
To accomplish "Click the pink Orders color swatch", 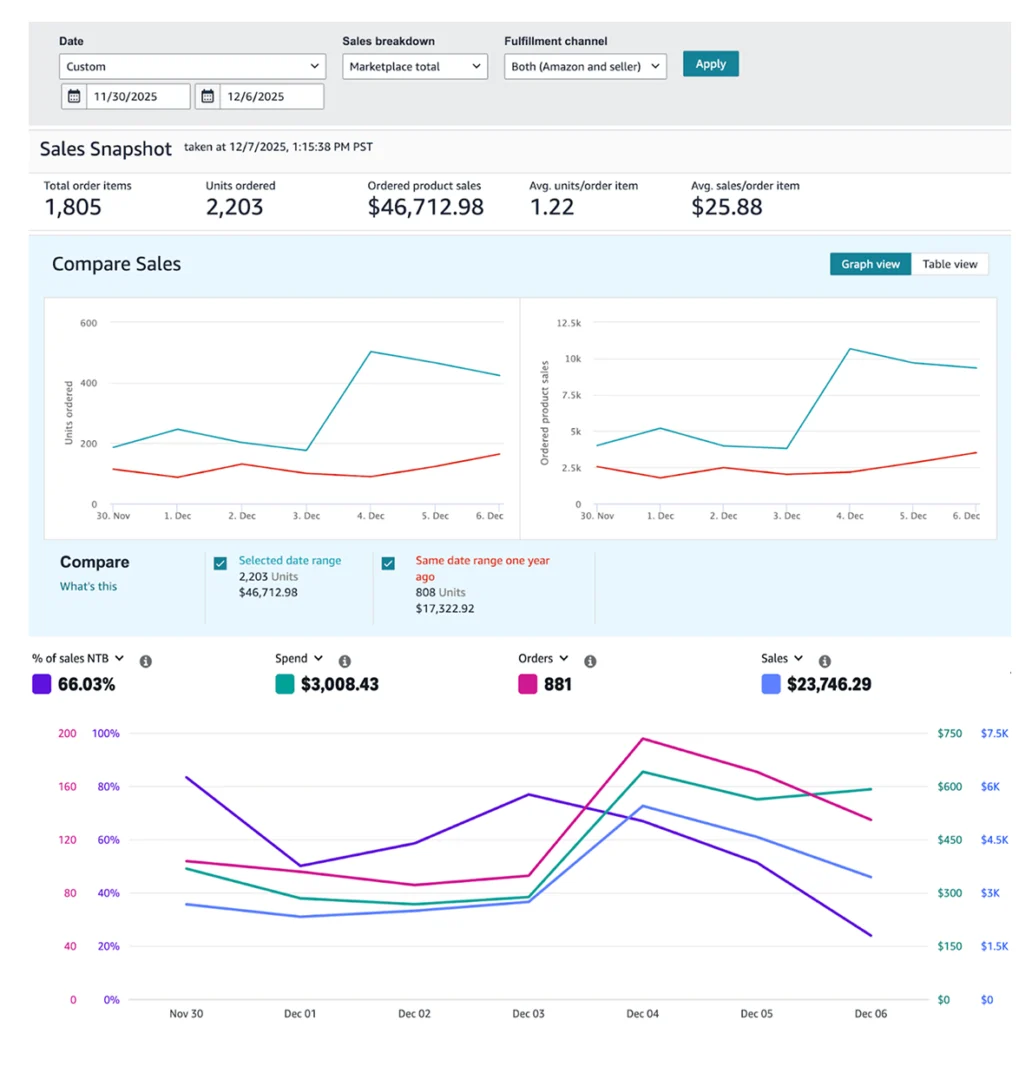I will (x=528, y=685).
